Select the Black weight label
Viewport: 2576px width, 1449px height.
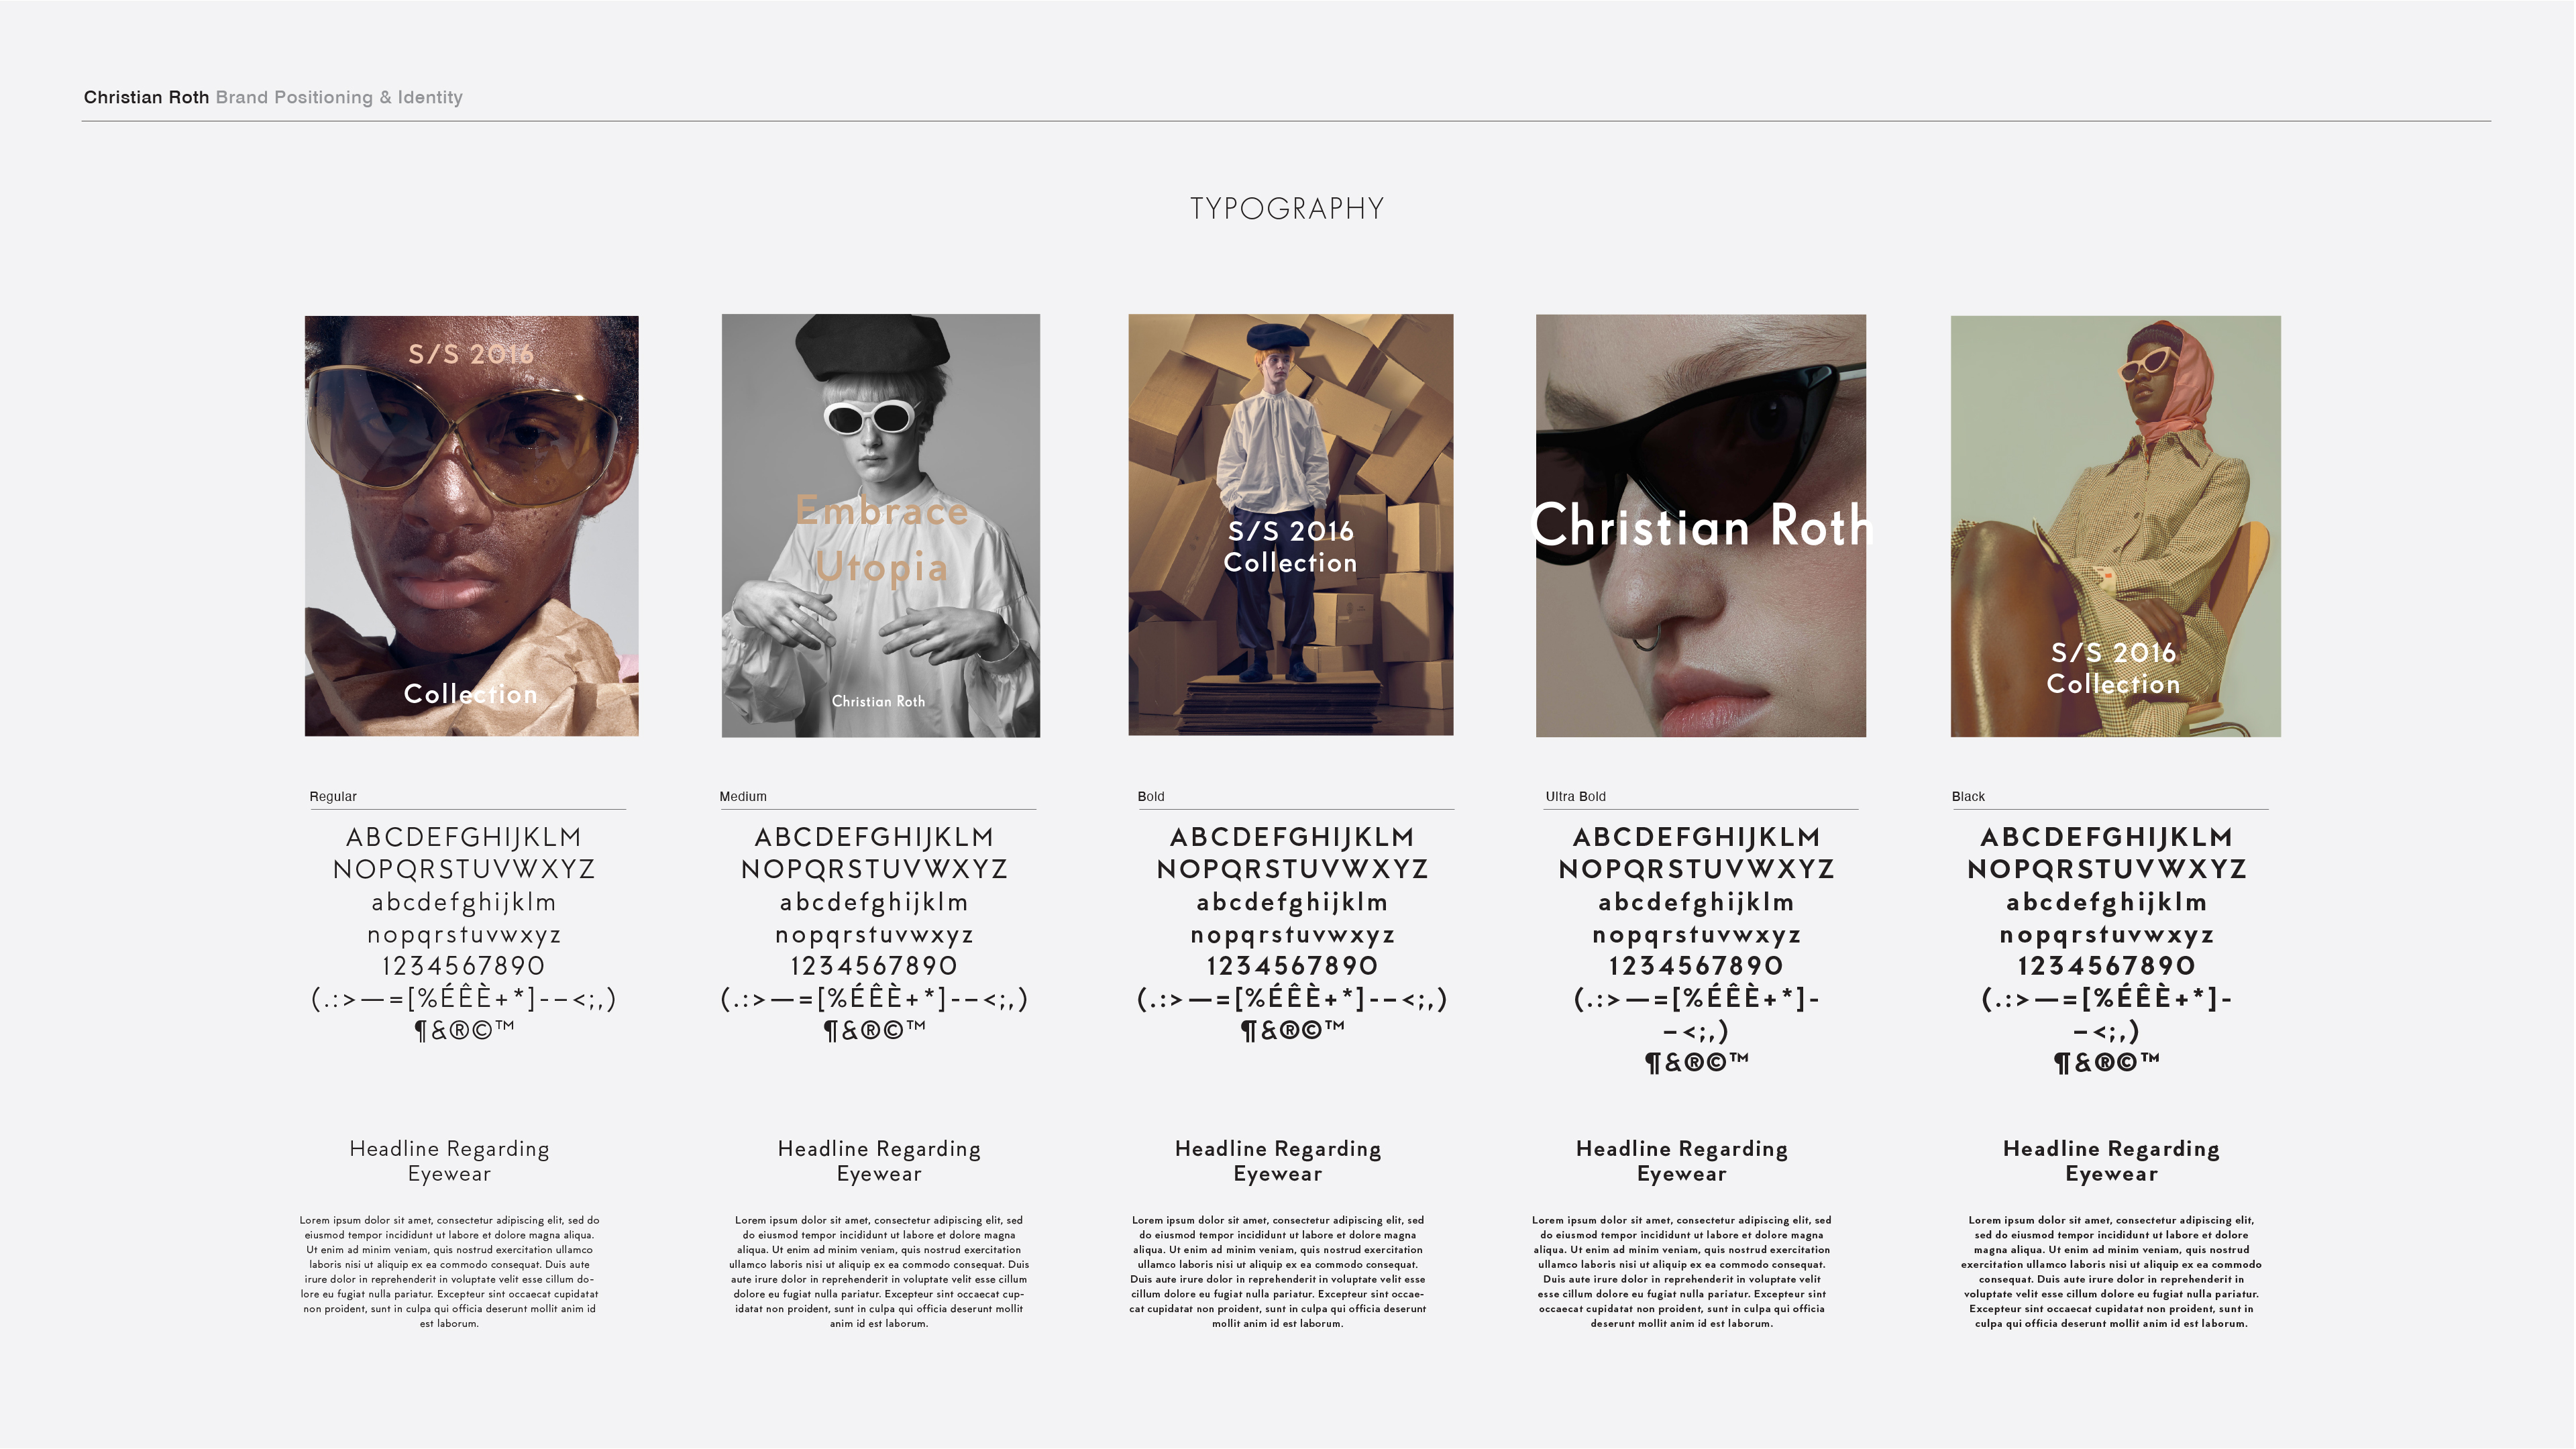tap(1968, 796)
